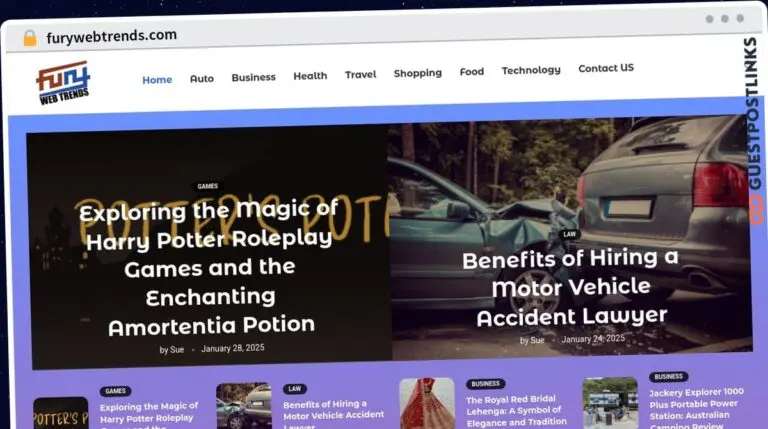Go to the Home menu item
The width and height of the screenshot is (768, 429).
(x=157, y=79)
